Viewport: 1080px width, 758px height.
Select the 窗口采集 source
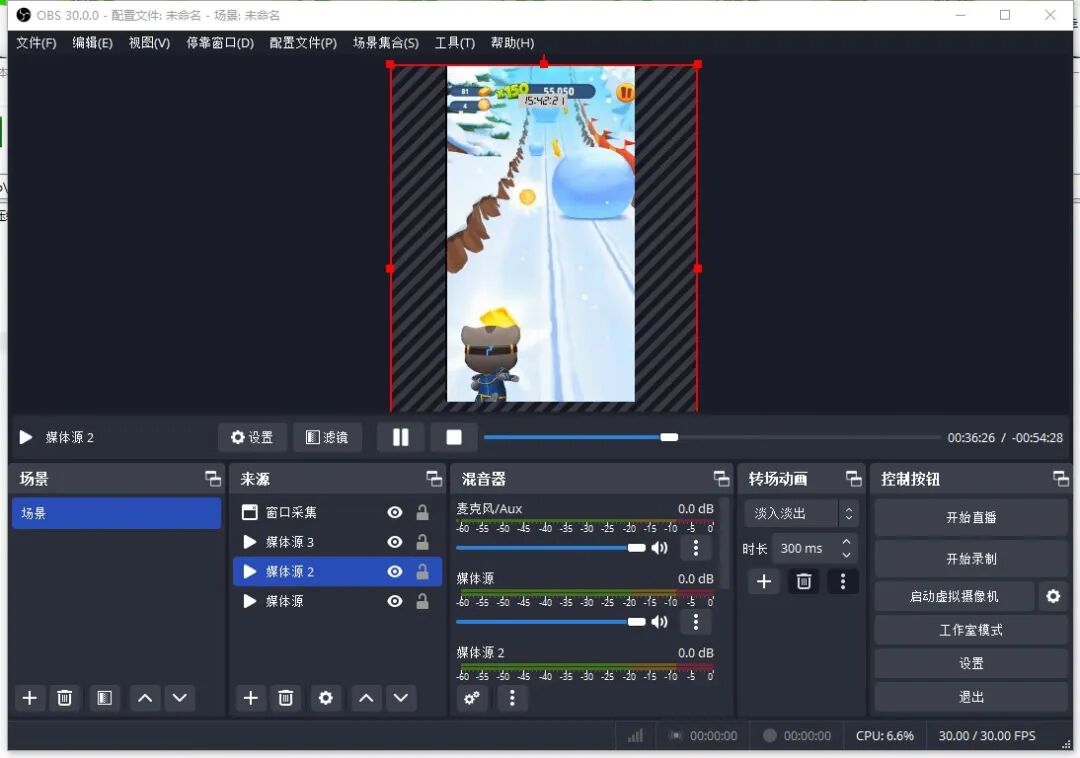coord(338,512)
